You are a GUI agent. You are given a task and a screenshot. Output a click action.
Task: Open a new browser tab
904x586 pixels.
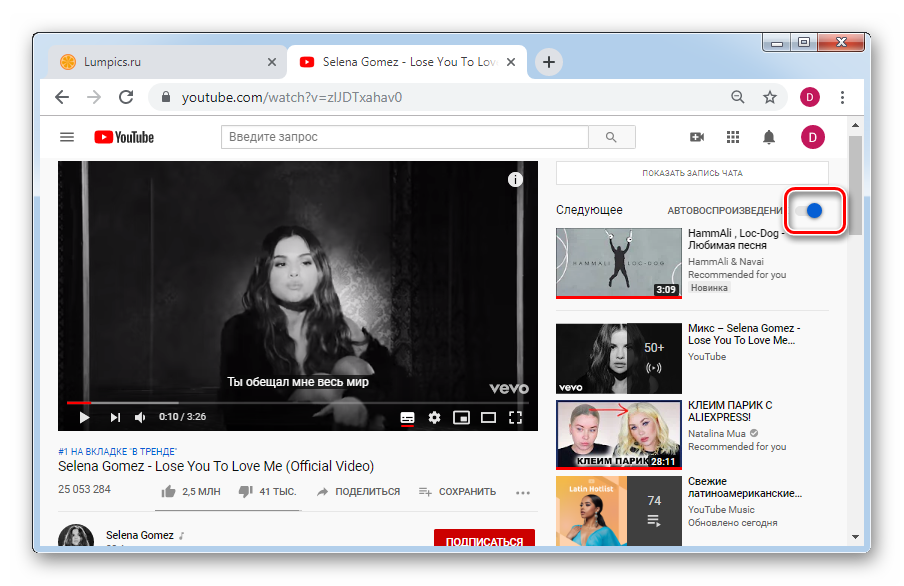(x=548, y=62)
